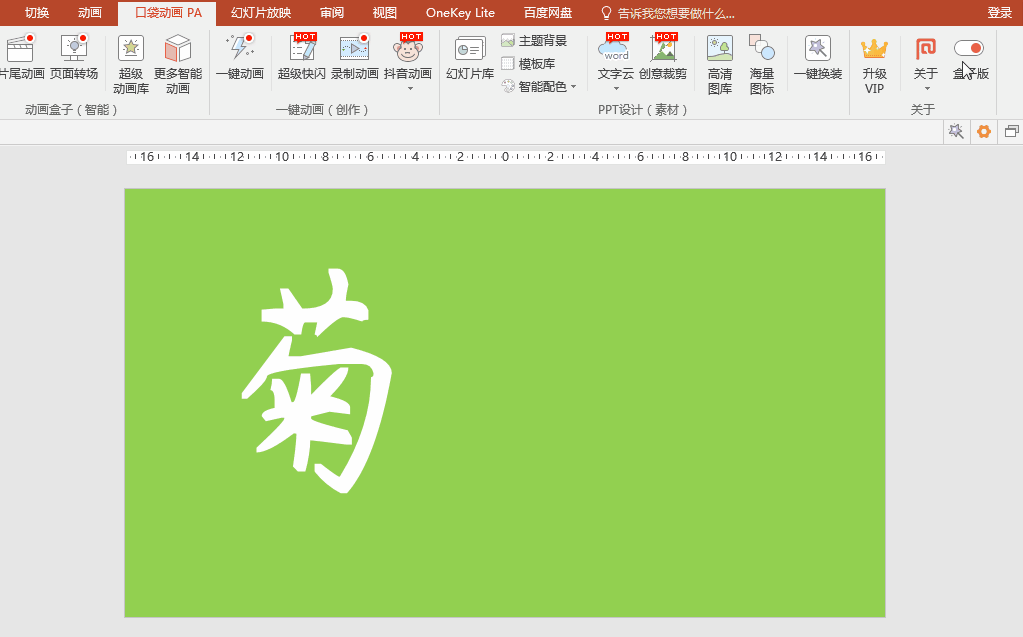Launch the 超级快闪 quick flash tool
Screen dimensions: 1023x637
300,62
